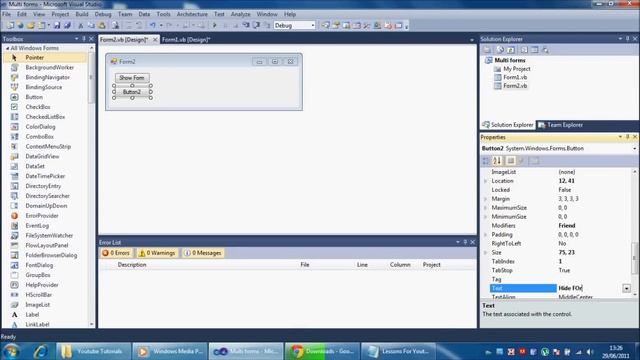
Task: Select the CheckBox control in Toolbox
Action: (45, 107)
